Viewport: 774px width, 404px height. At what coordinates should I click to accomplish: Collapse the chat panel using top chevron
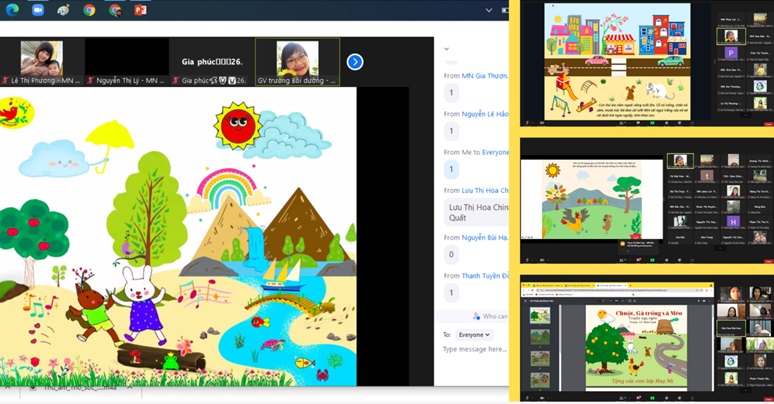(x=446, y=48)
